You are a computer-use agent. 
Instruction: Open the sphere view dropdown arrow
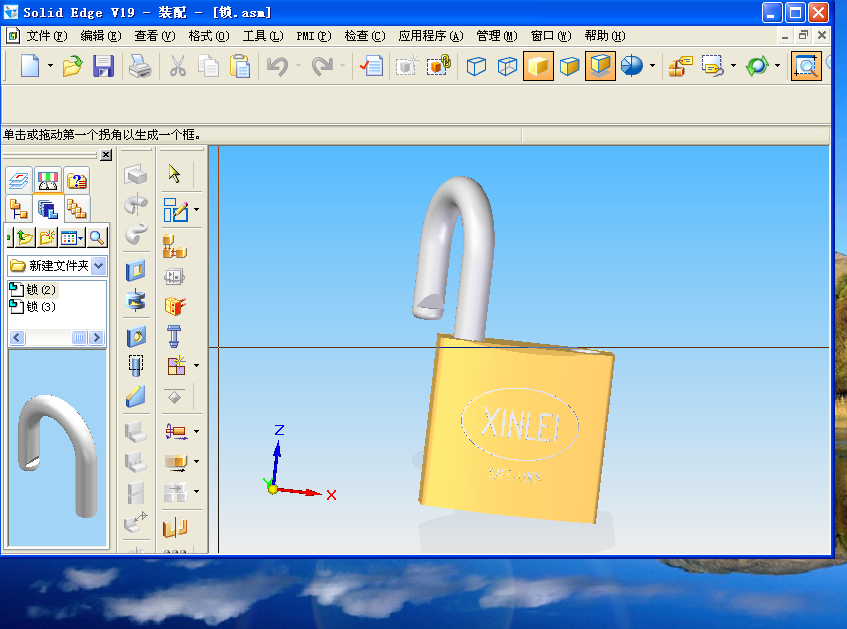coord(652,66)
